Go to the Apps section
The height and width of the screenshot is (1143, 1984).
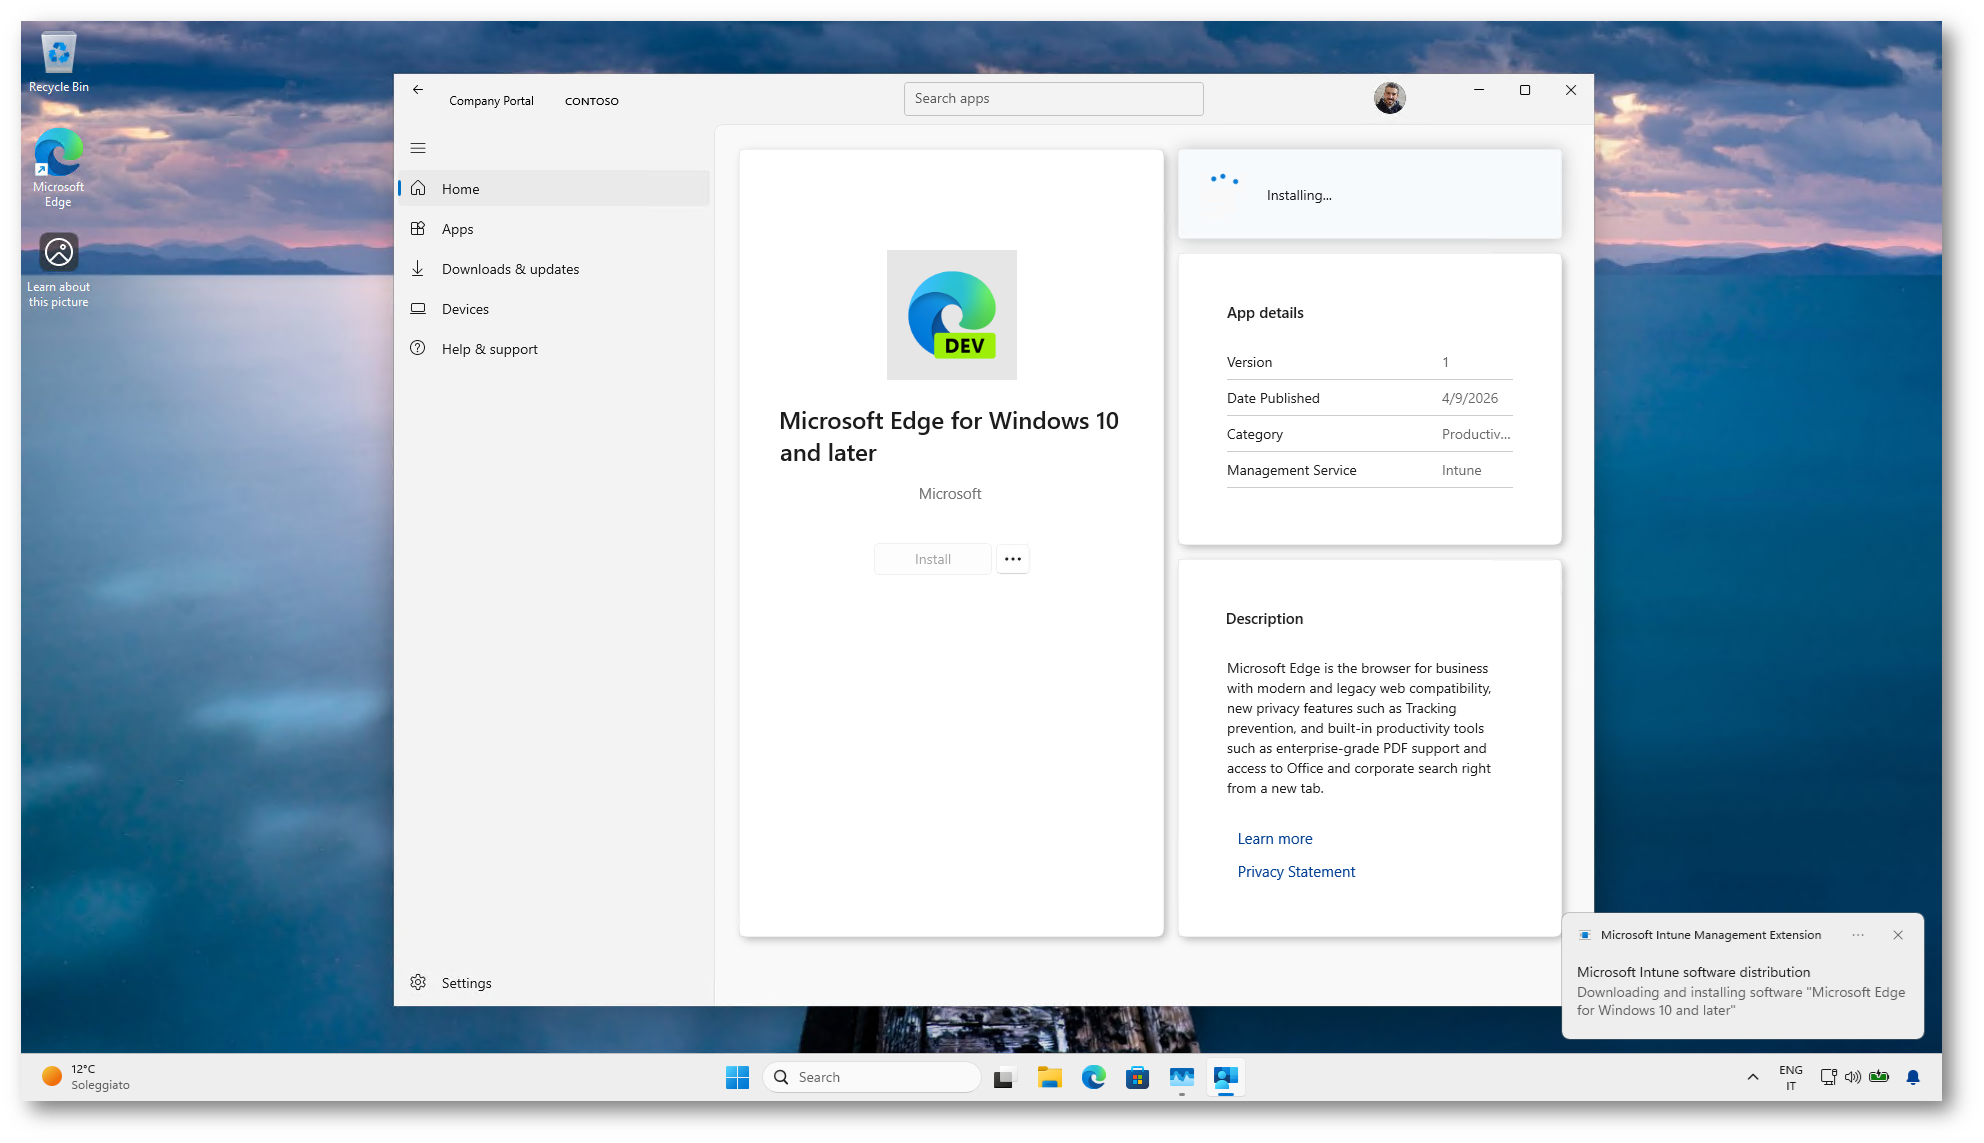coord(458,229)
